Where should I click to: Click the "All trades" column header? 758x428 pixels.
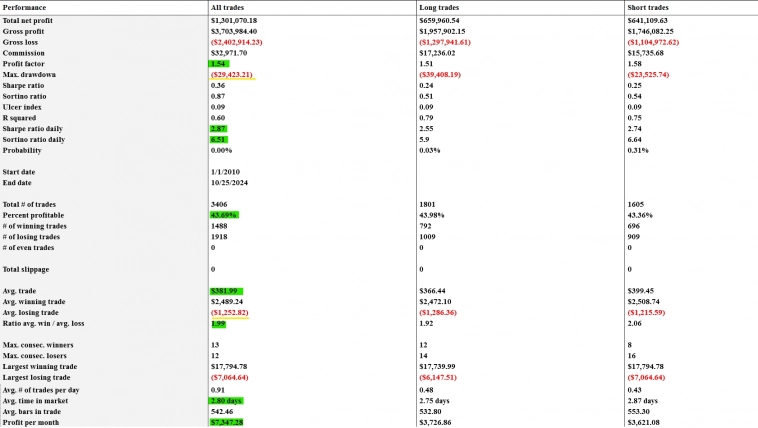(x=230, y=7)
